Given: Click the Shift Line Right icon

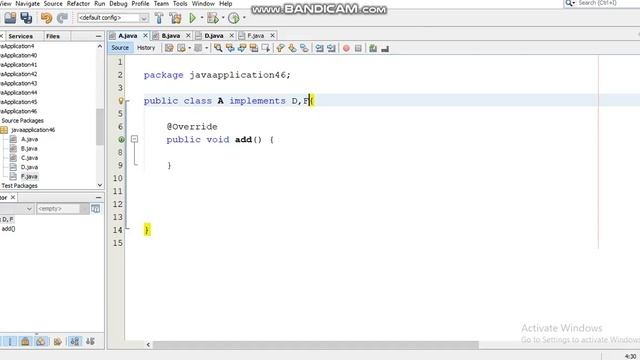Looking at the screenshot, I should (x=331, y=48).
